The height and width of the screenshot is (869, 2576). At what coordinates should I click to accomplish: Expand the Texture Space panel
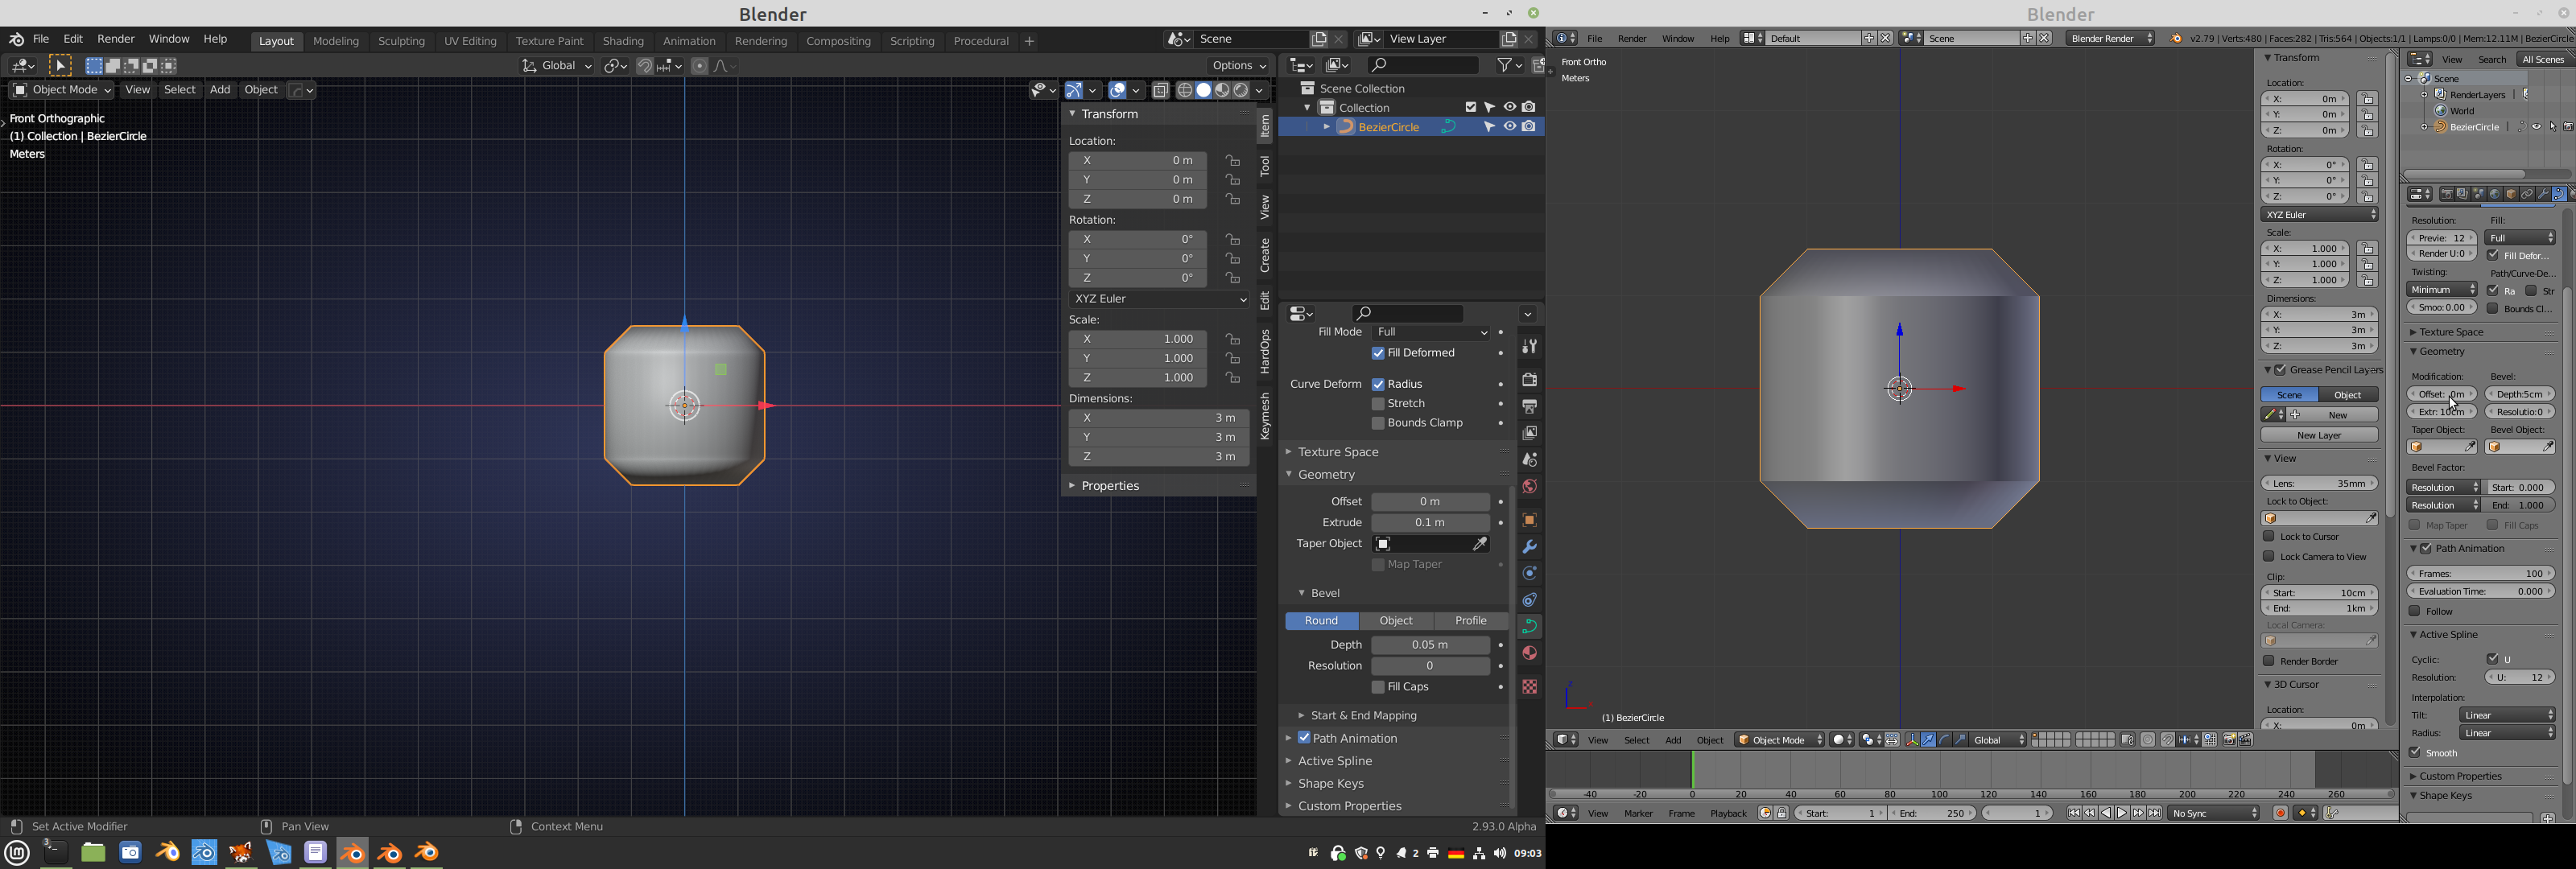[1338, 452]
